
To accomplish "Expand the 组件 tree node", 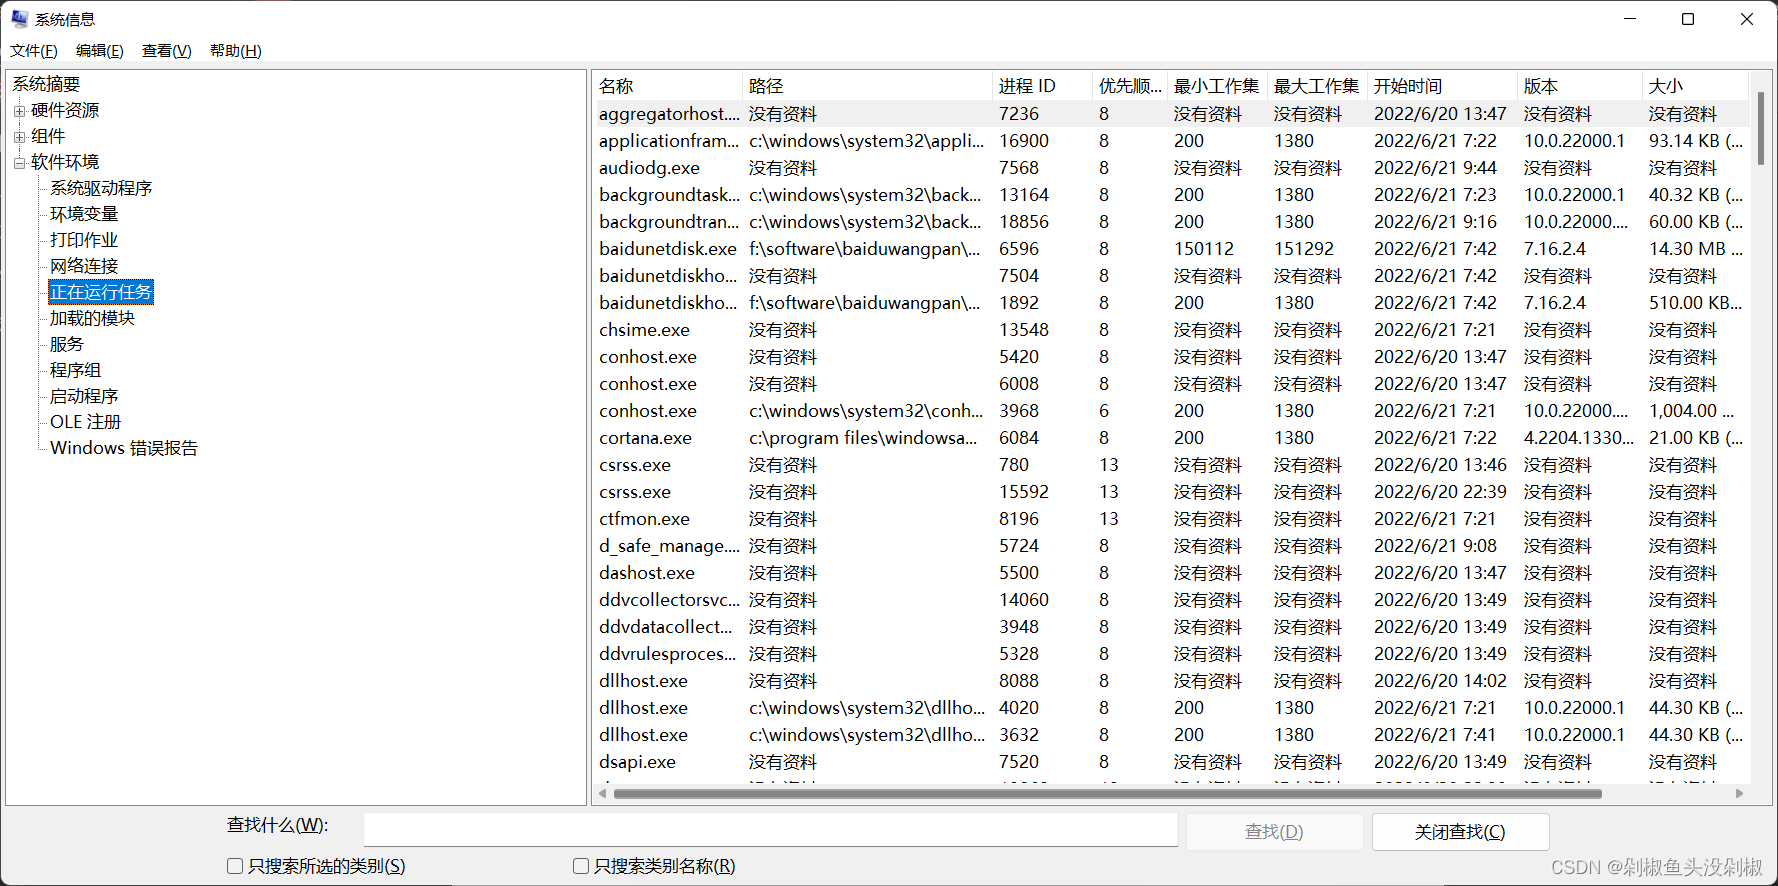I will pyautogui.click(x=19, y=137).
